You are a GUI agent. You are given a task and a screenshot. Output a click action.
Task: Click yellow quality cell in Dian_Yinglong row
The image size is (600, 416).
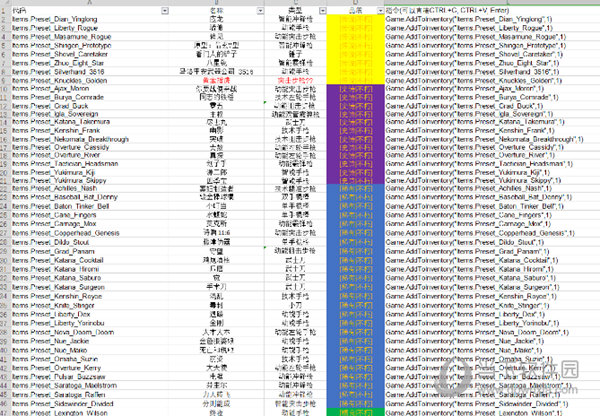pyautogui.click(x=355, y=19)
